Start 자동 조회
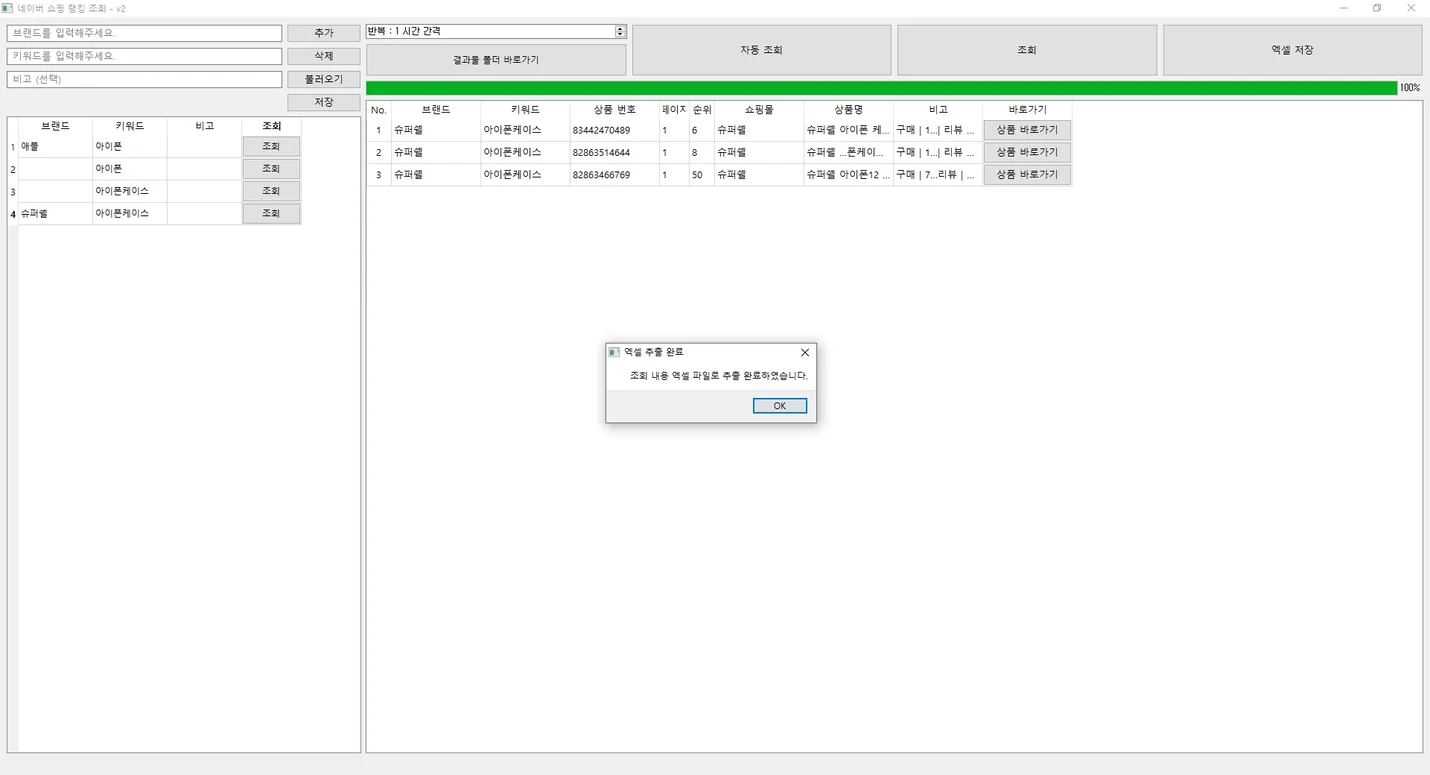 [x=762, y=50]
